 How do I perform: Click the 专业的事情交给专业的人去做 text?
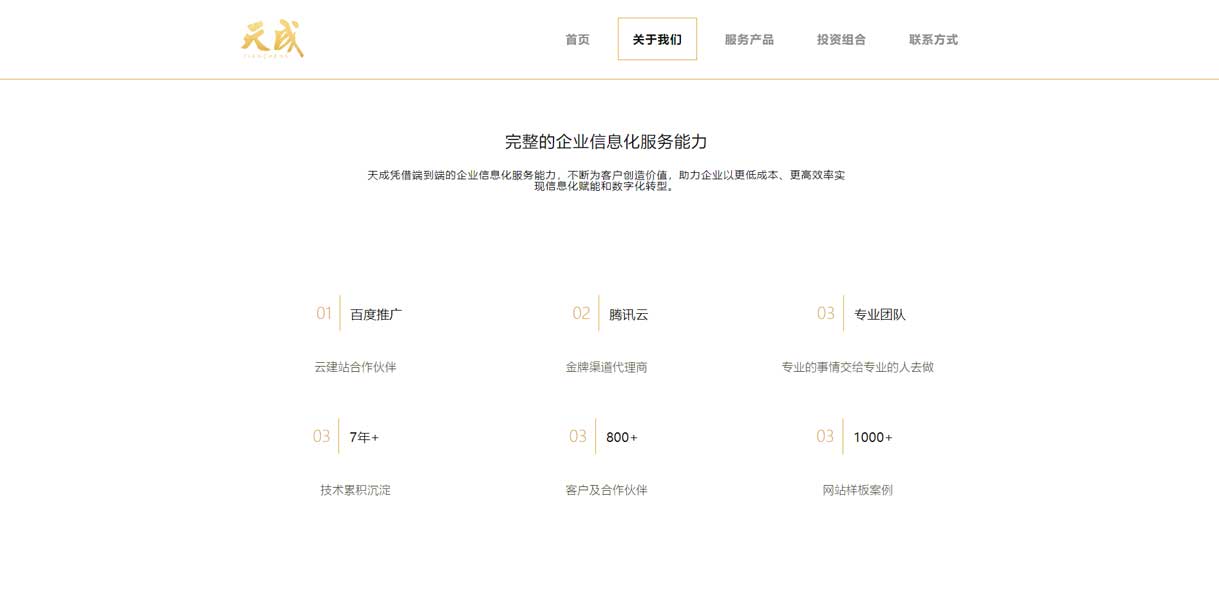point(857,366)
